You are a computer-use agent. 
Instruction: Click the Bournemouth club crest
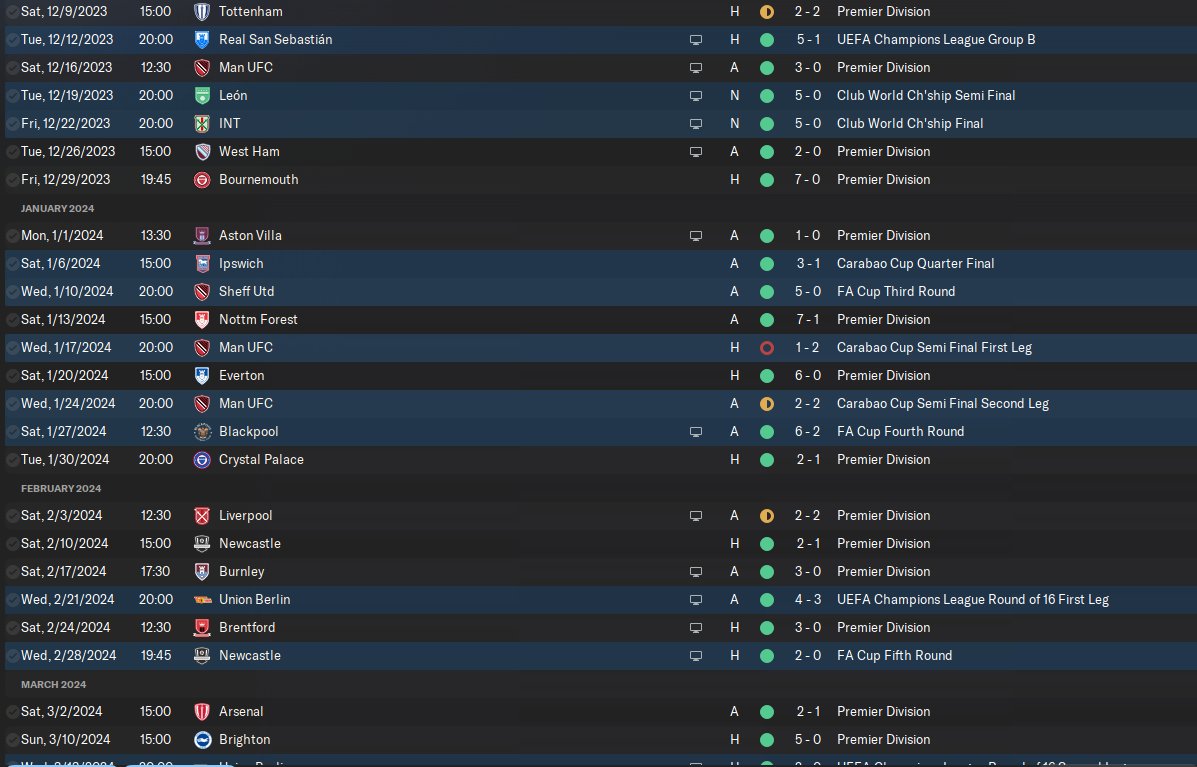point(202,179)
